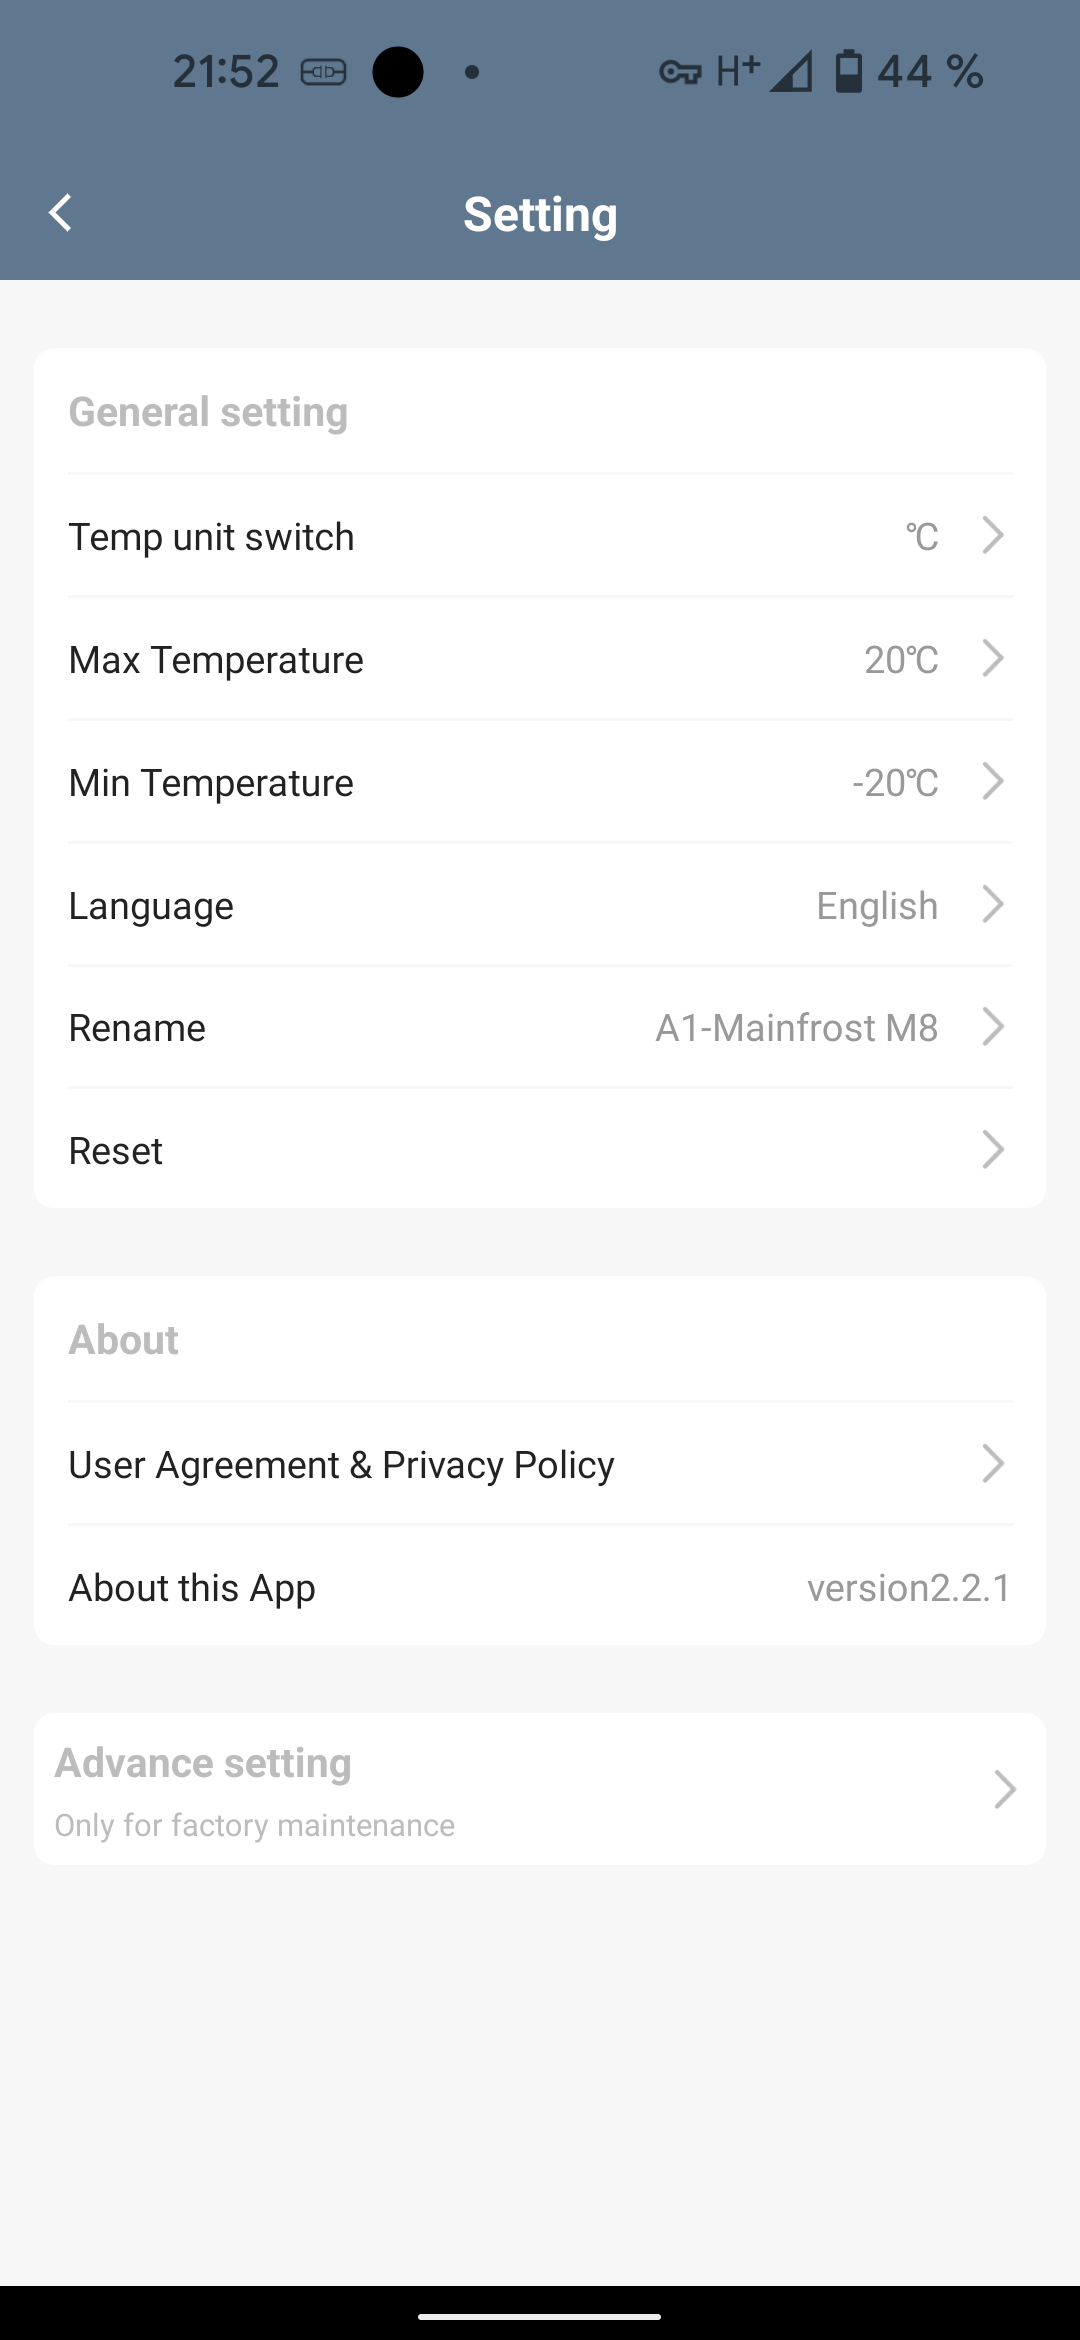Screen dimensions: 1080x2340
Task: Tap the Advance setting chevron icon
Action: (x=1004, y=1789)
